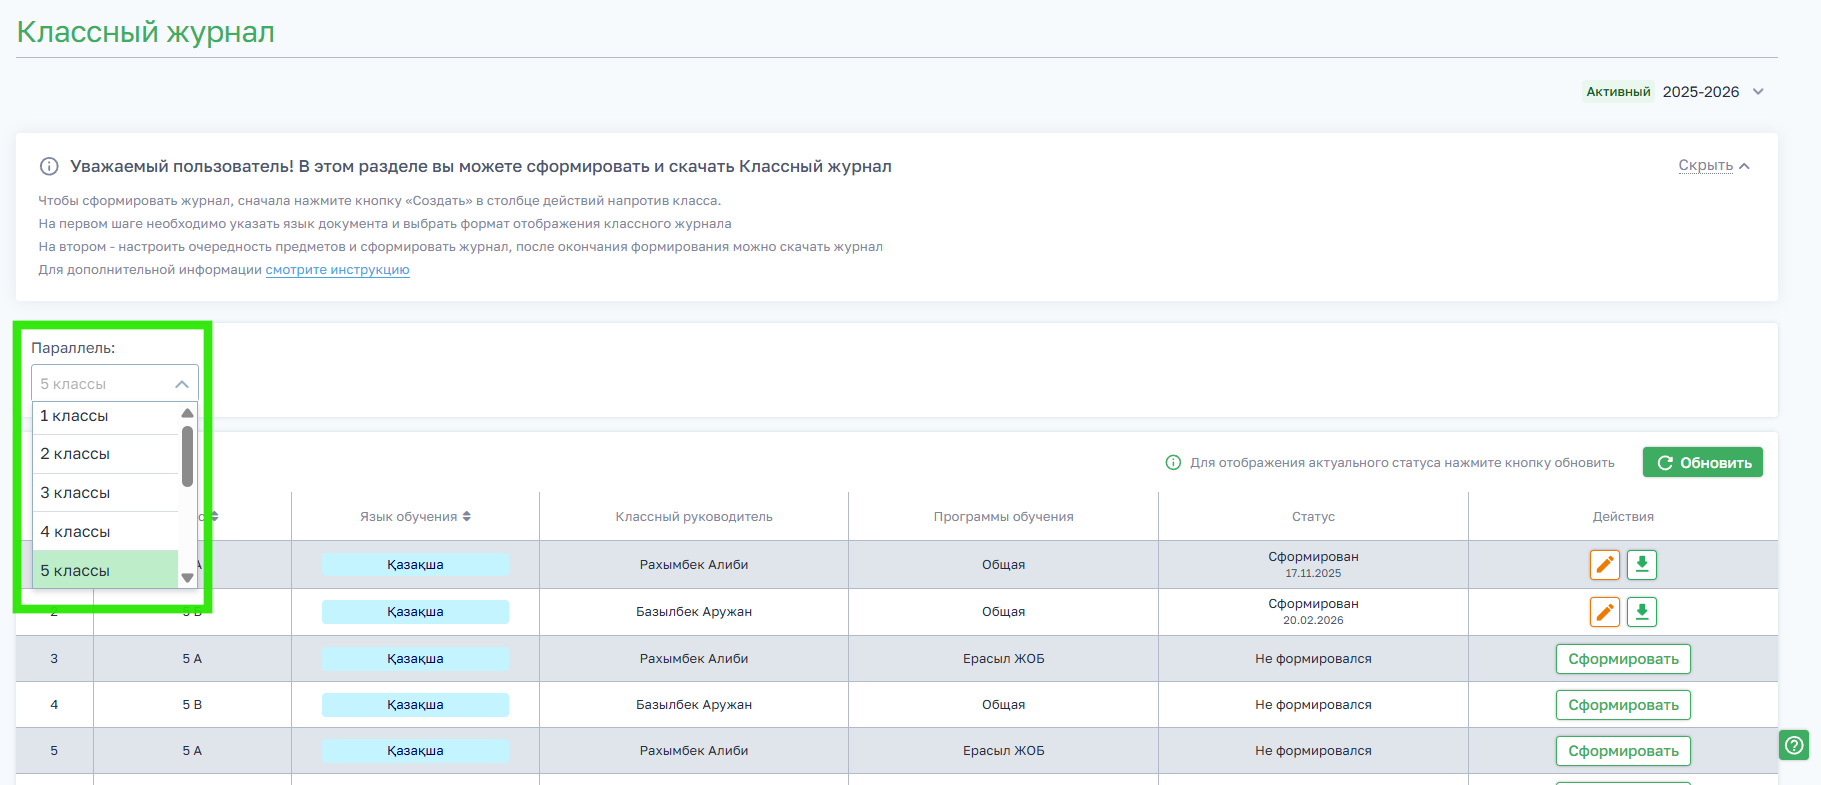Viewport: 1821px width, 785px height.
Task: Click Рахымбек Алиби in row 5
Action: point(694,751)
